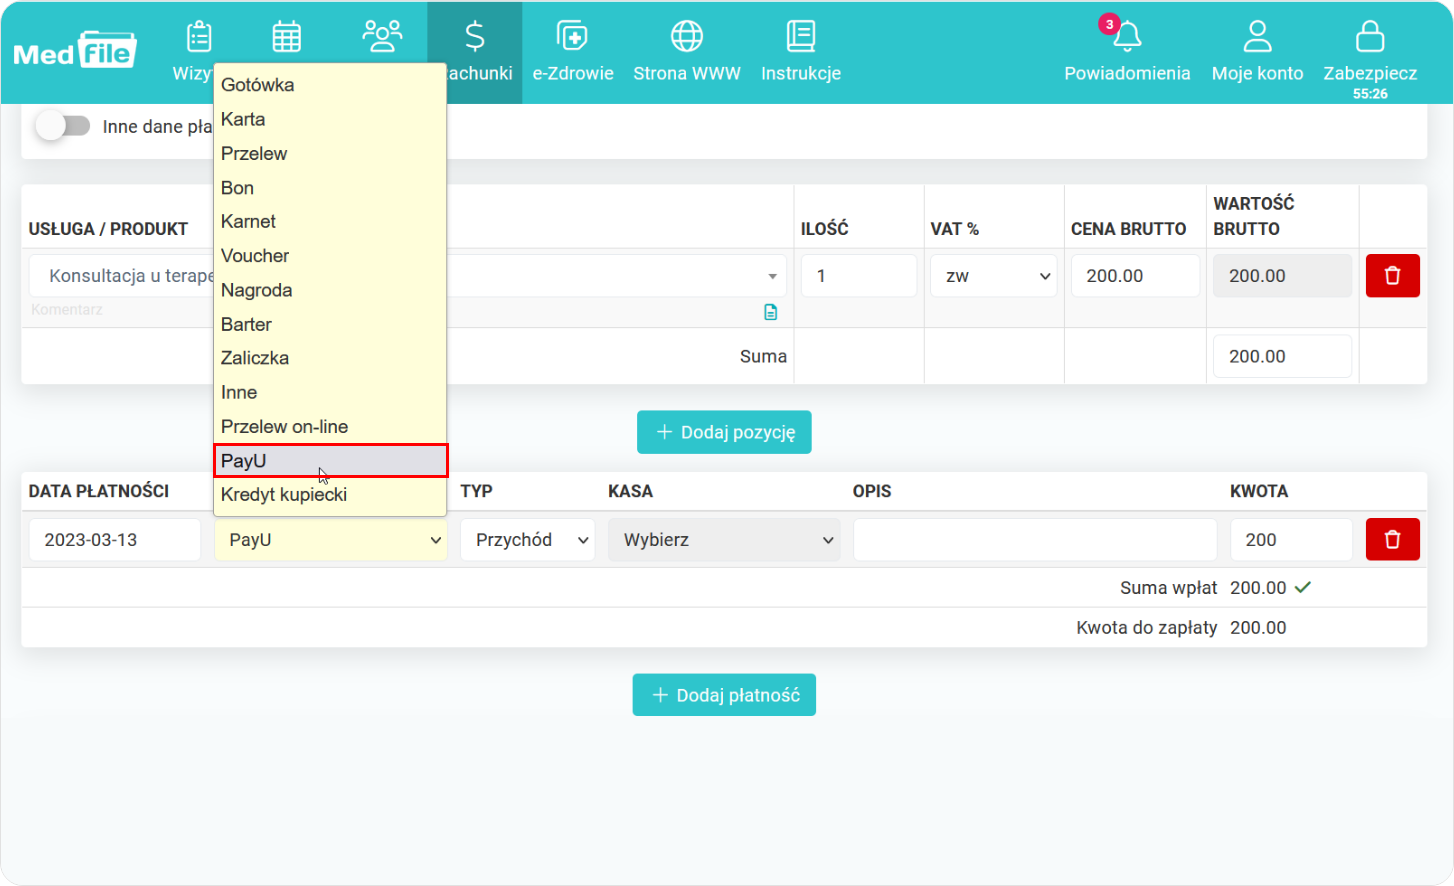Click the Dodaj pozycję button
Image resolution: width=1454 pixels, height=886 pixels.
(x=724, y=432)
